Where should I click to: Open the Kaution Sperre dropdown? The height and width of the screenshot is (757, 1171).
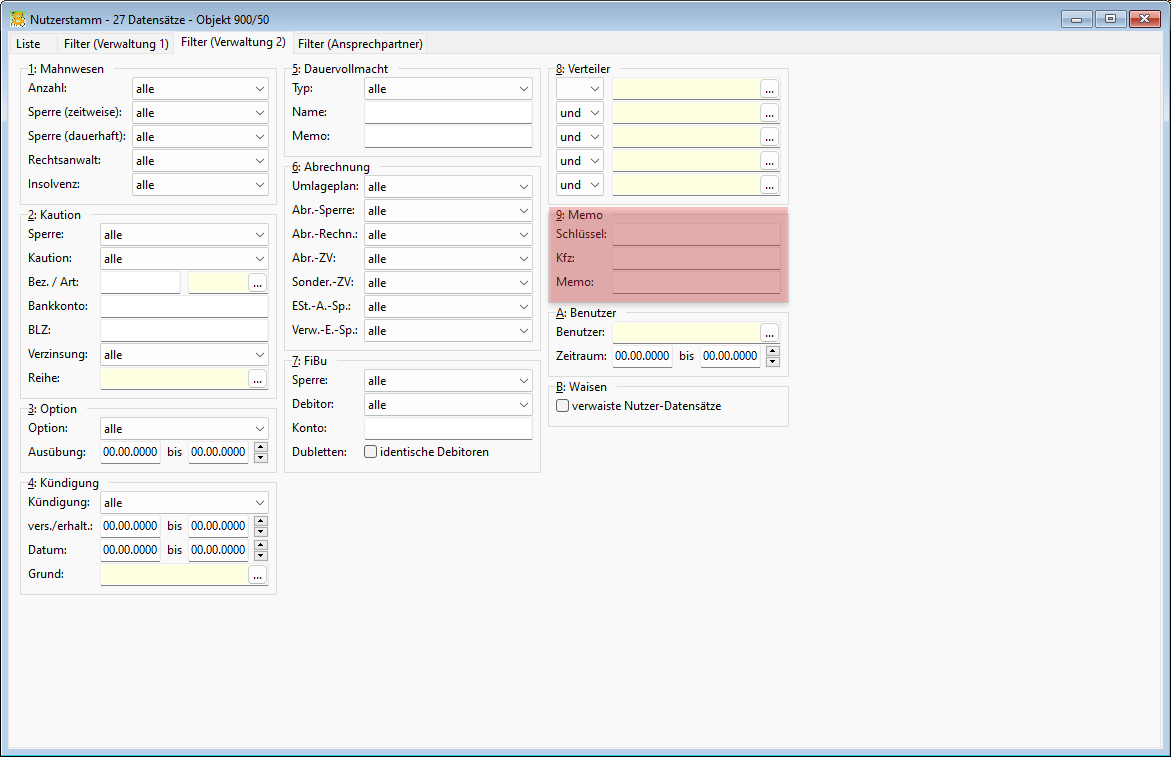[x=184, y=234]
